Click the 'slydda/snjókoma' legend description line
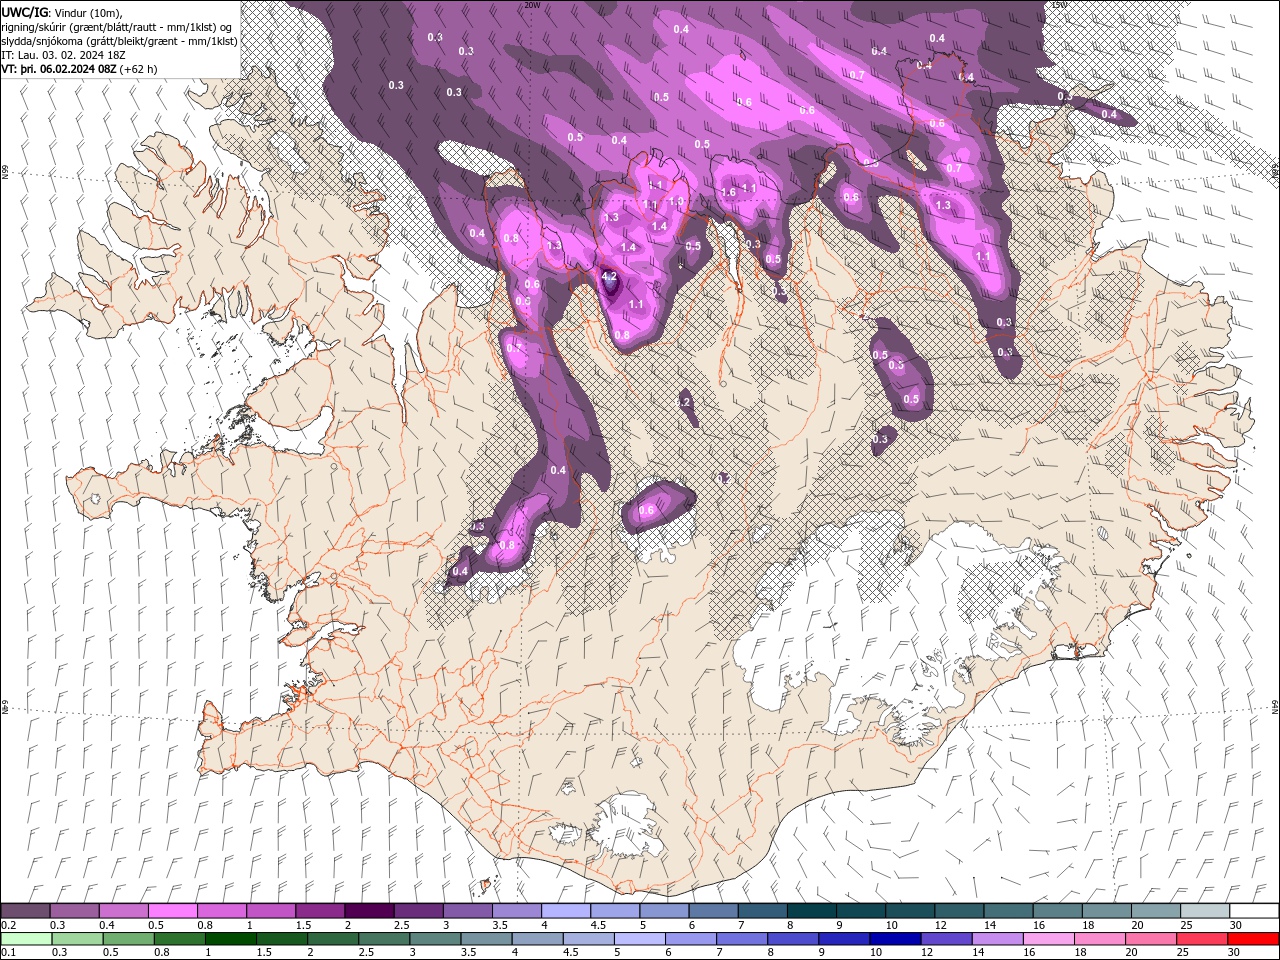 click(x=119, y=41)
